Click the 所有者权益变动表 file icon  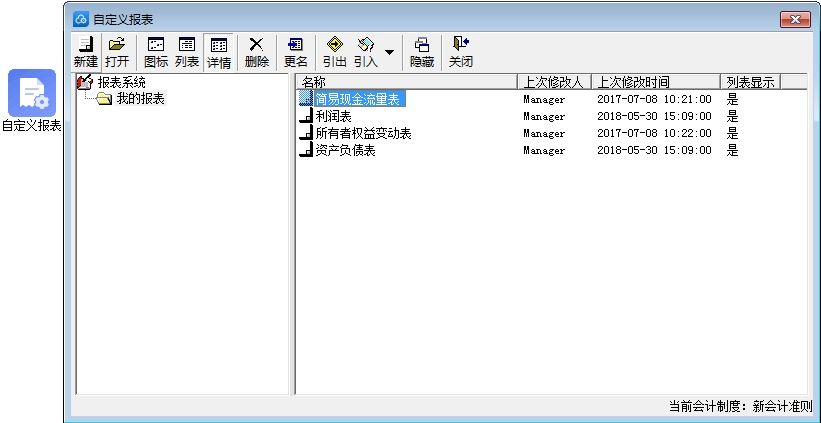306,133
